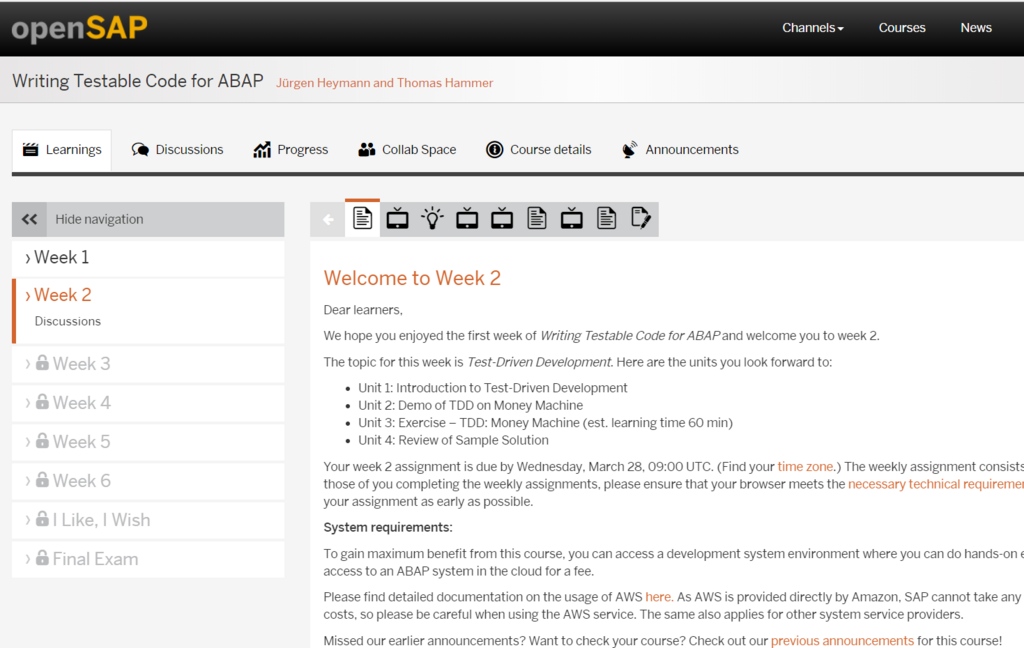
Task: Click the lock icon beside Week 3
Action: coord(42,363)
